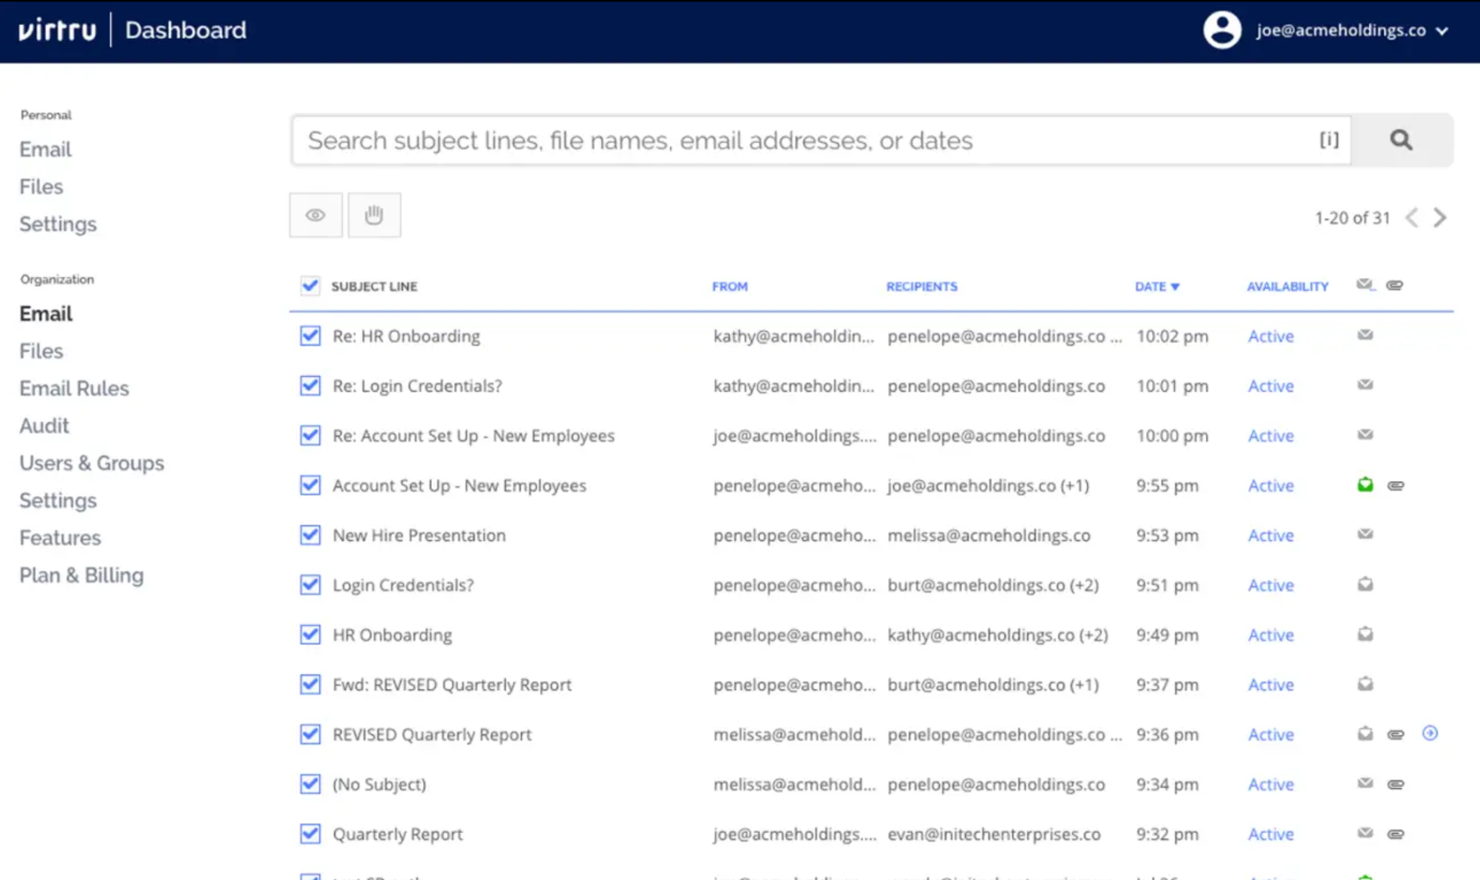Click the Virtru logo in the top bar
The image size is (1480, 880).
pos(56,29)
